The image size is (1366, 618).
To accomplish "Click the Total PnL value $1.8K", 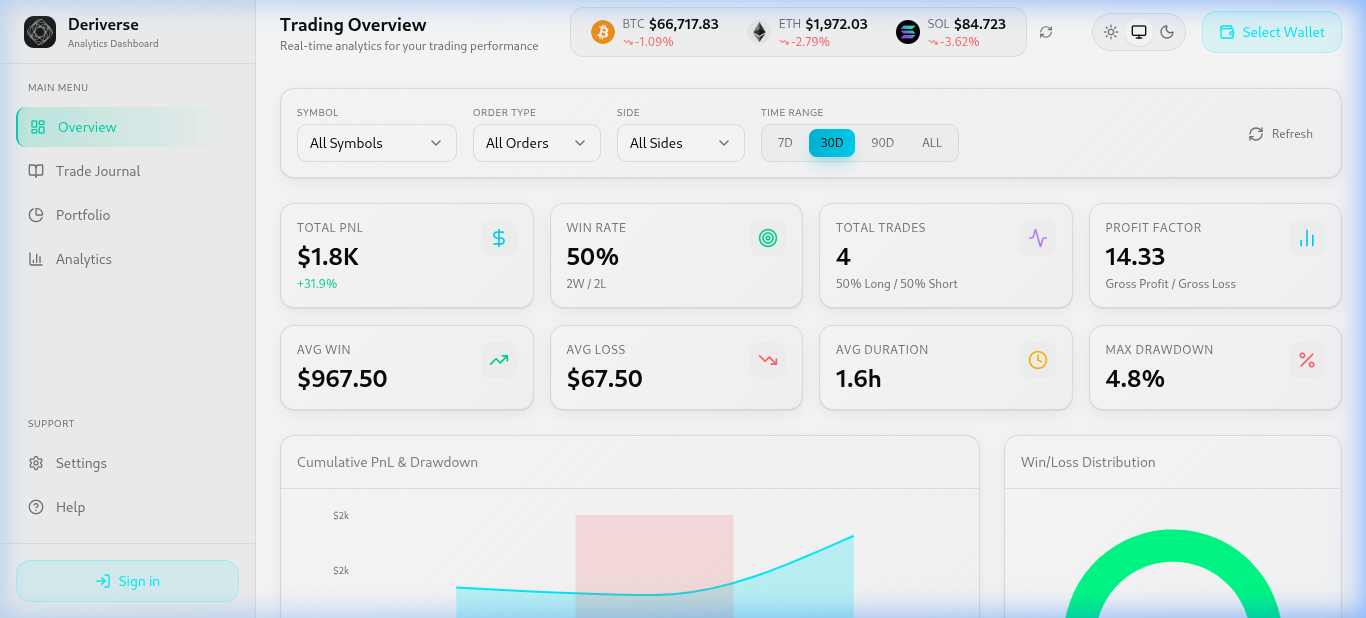I will pos(328,257).
